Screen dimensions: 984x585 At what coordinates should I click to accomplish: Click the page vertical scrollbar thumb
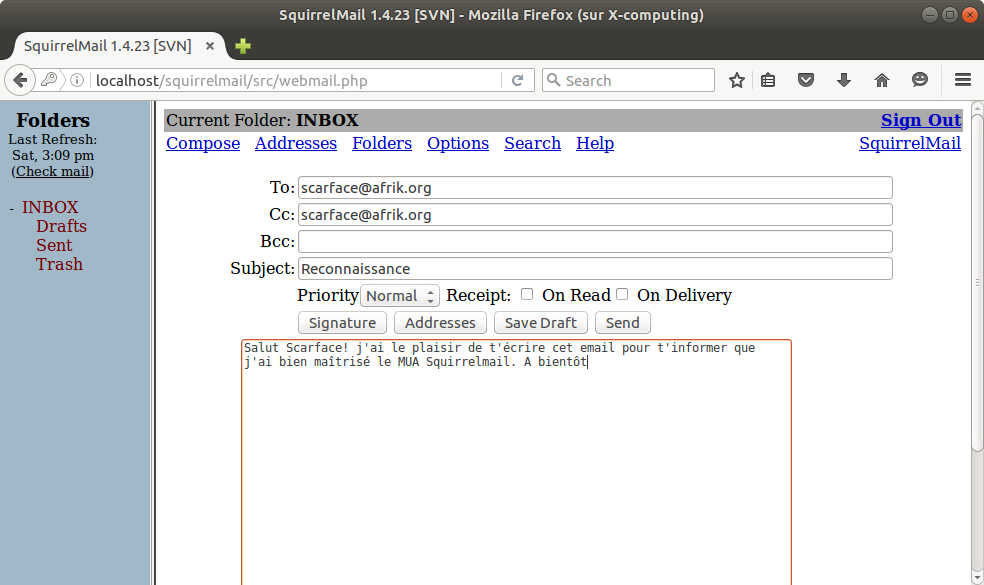(976, 282)
